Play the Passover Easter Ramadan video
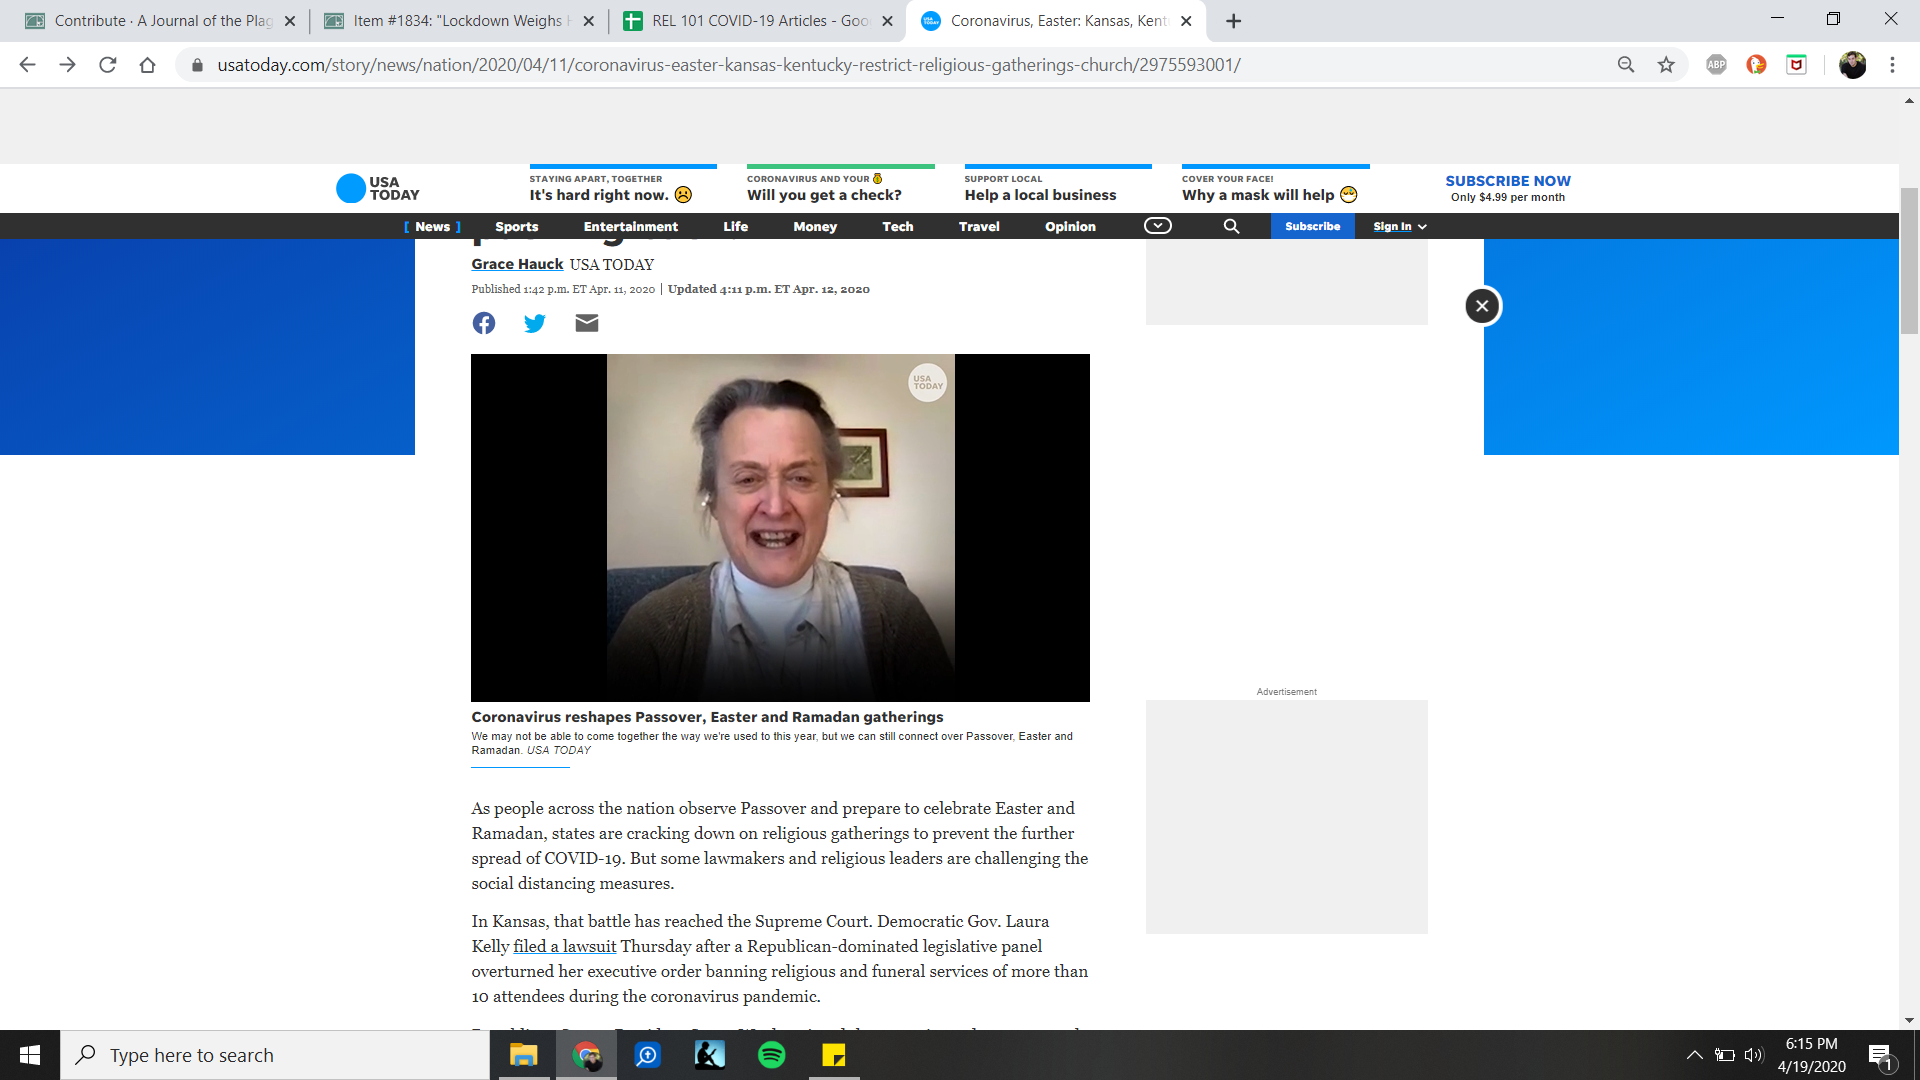The image size is (1920, 1080). pyautogui.click(x=780, y=527)
